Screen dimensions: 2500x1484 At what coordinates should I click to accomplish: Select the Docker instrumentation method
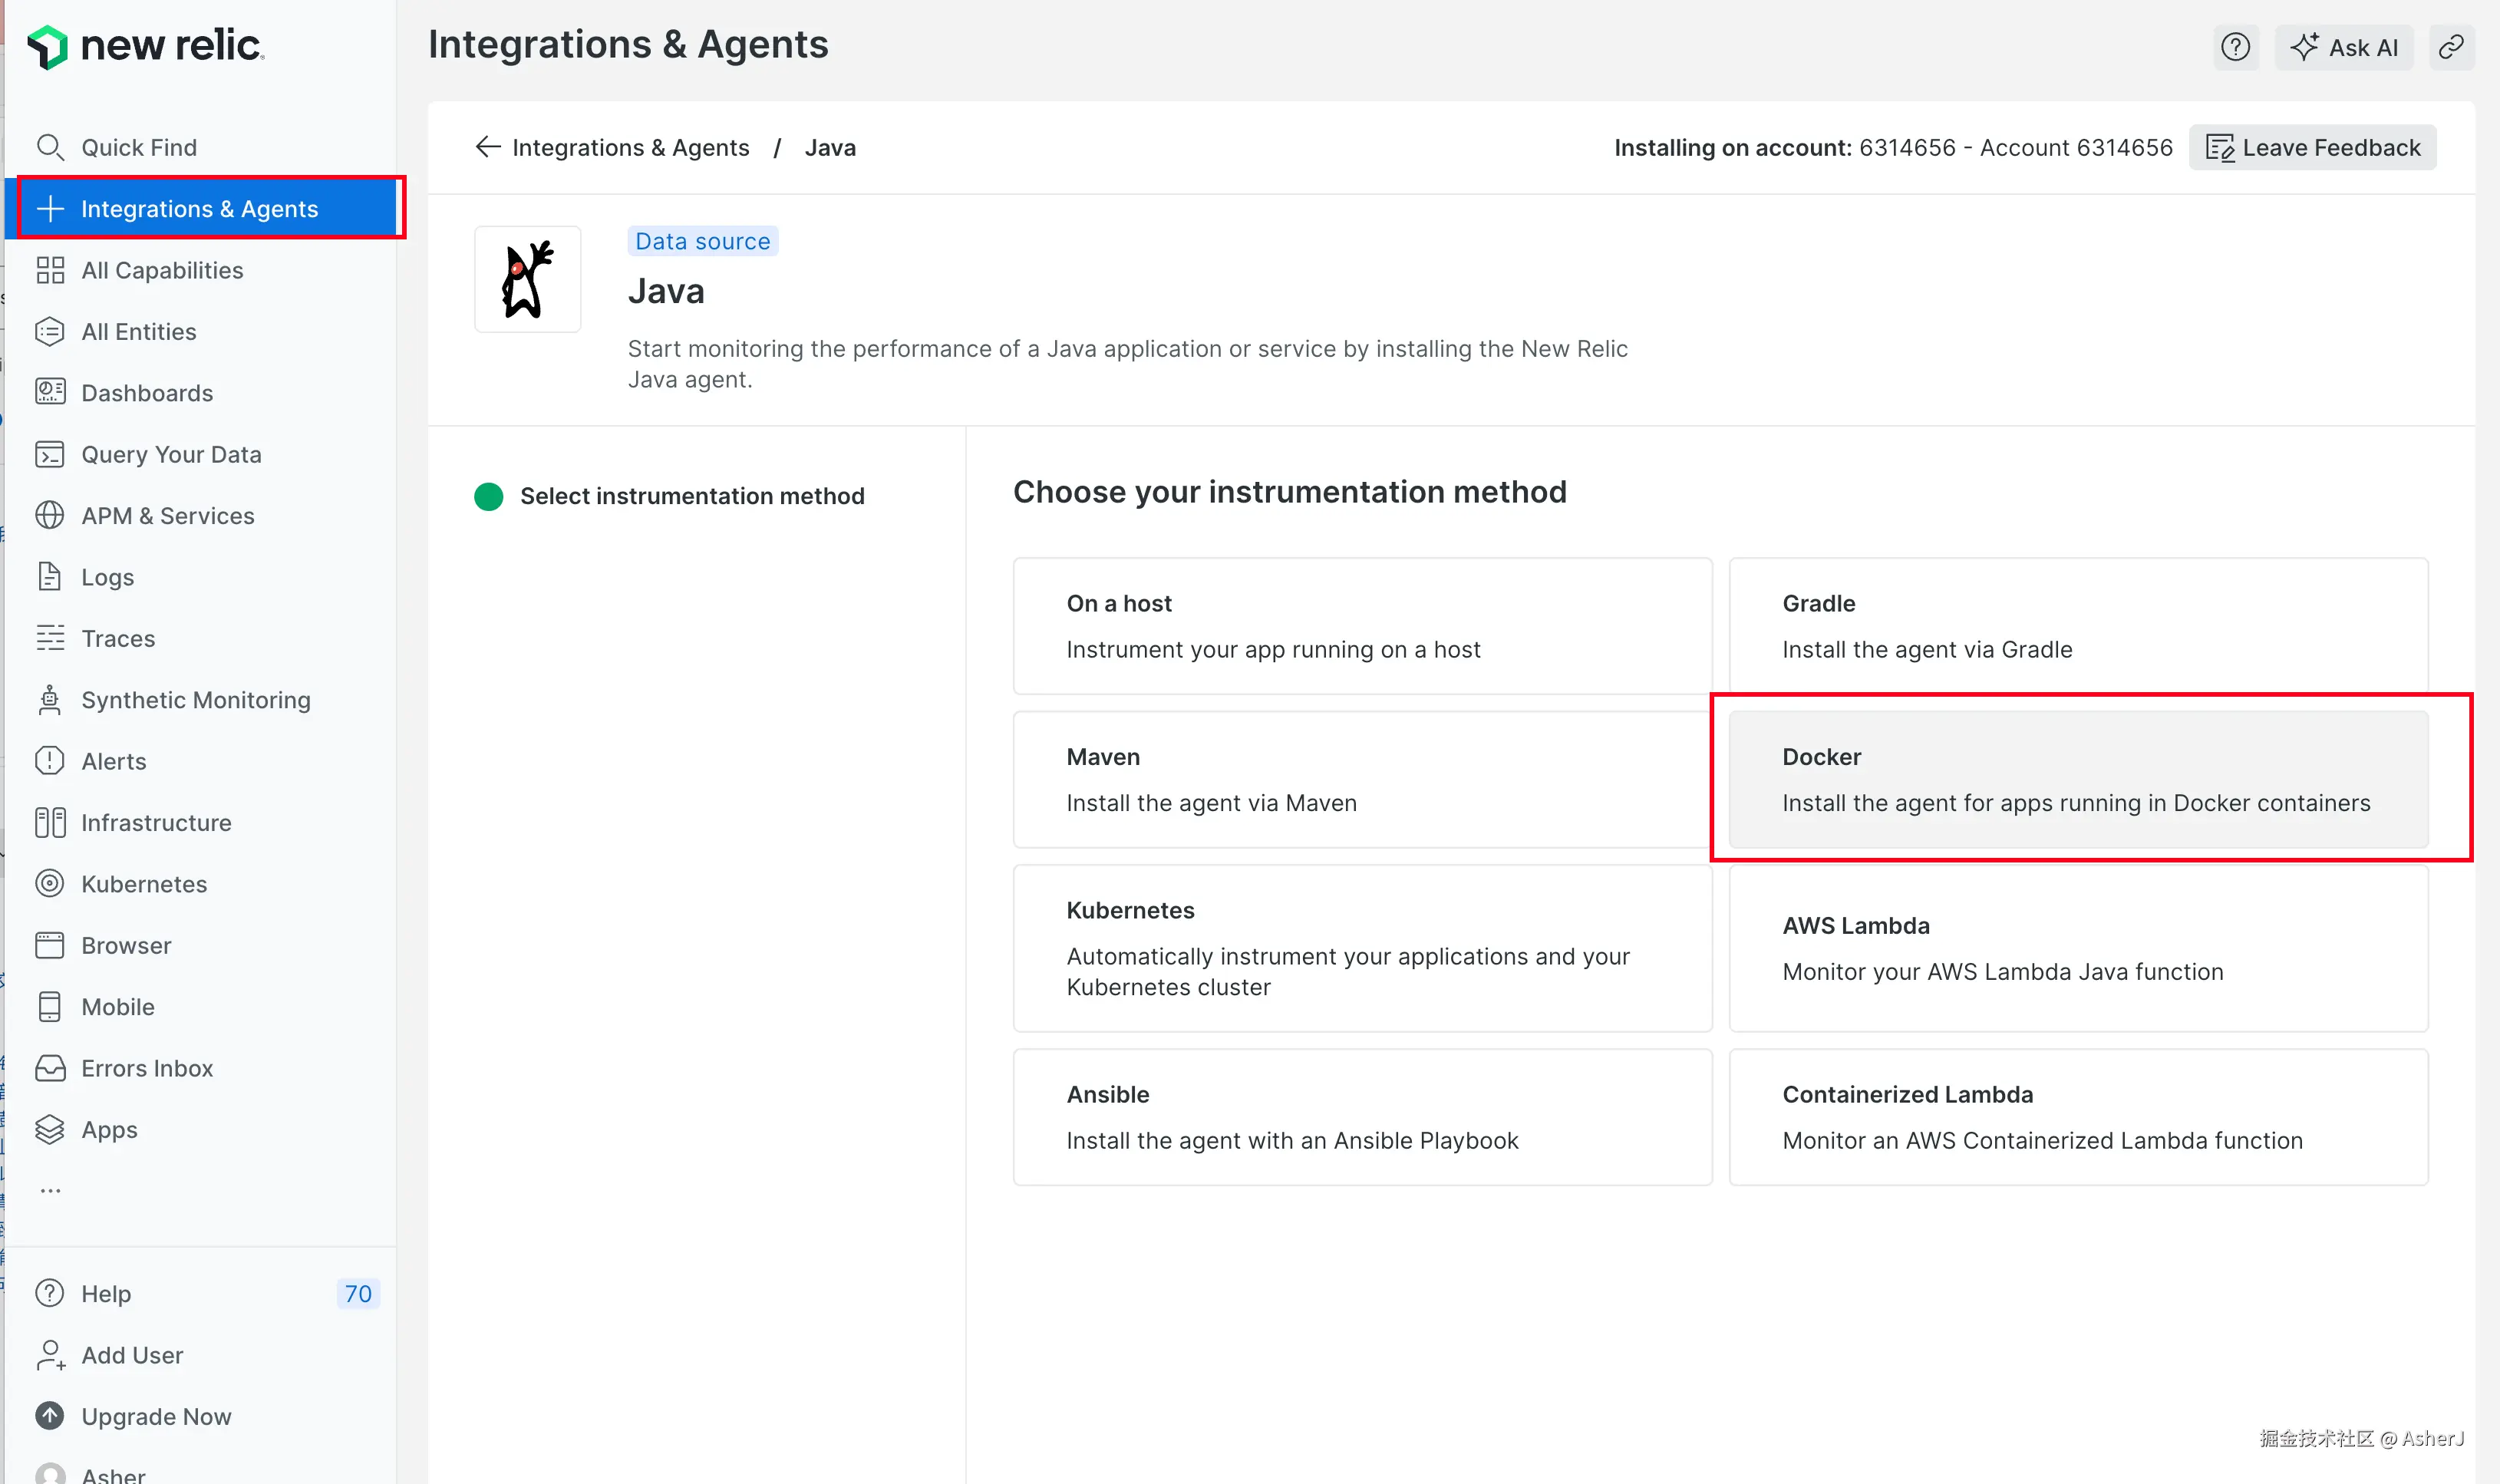(2077, 779)
